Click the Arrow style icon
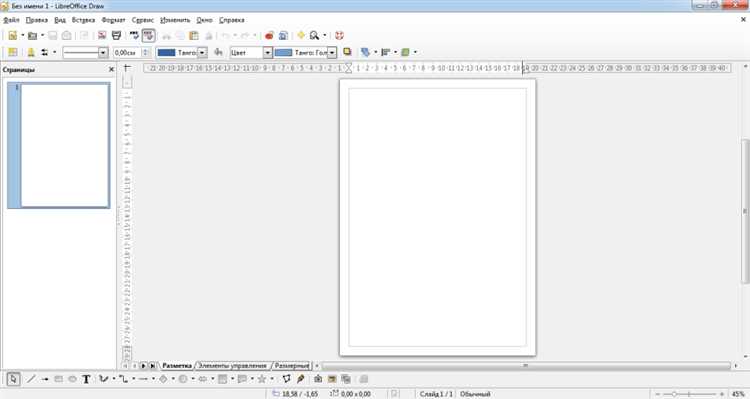 [x=44, y=53]
